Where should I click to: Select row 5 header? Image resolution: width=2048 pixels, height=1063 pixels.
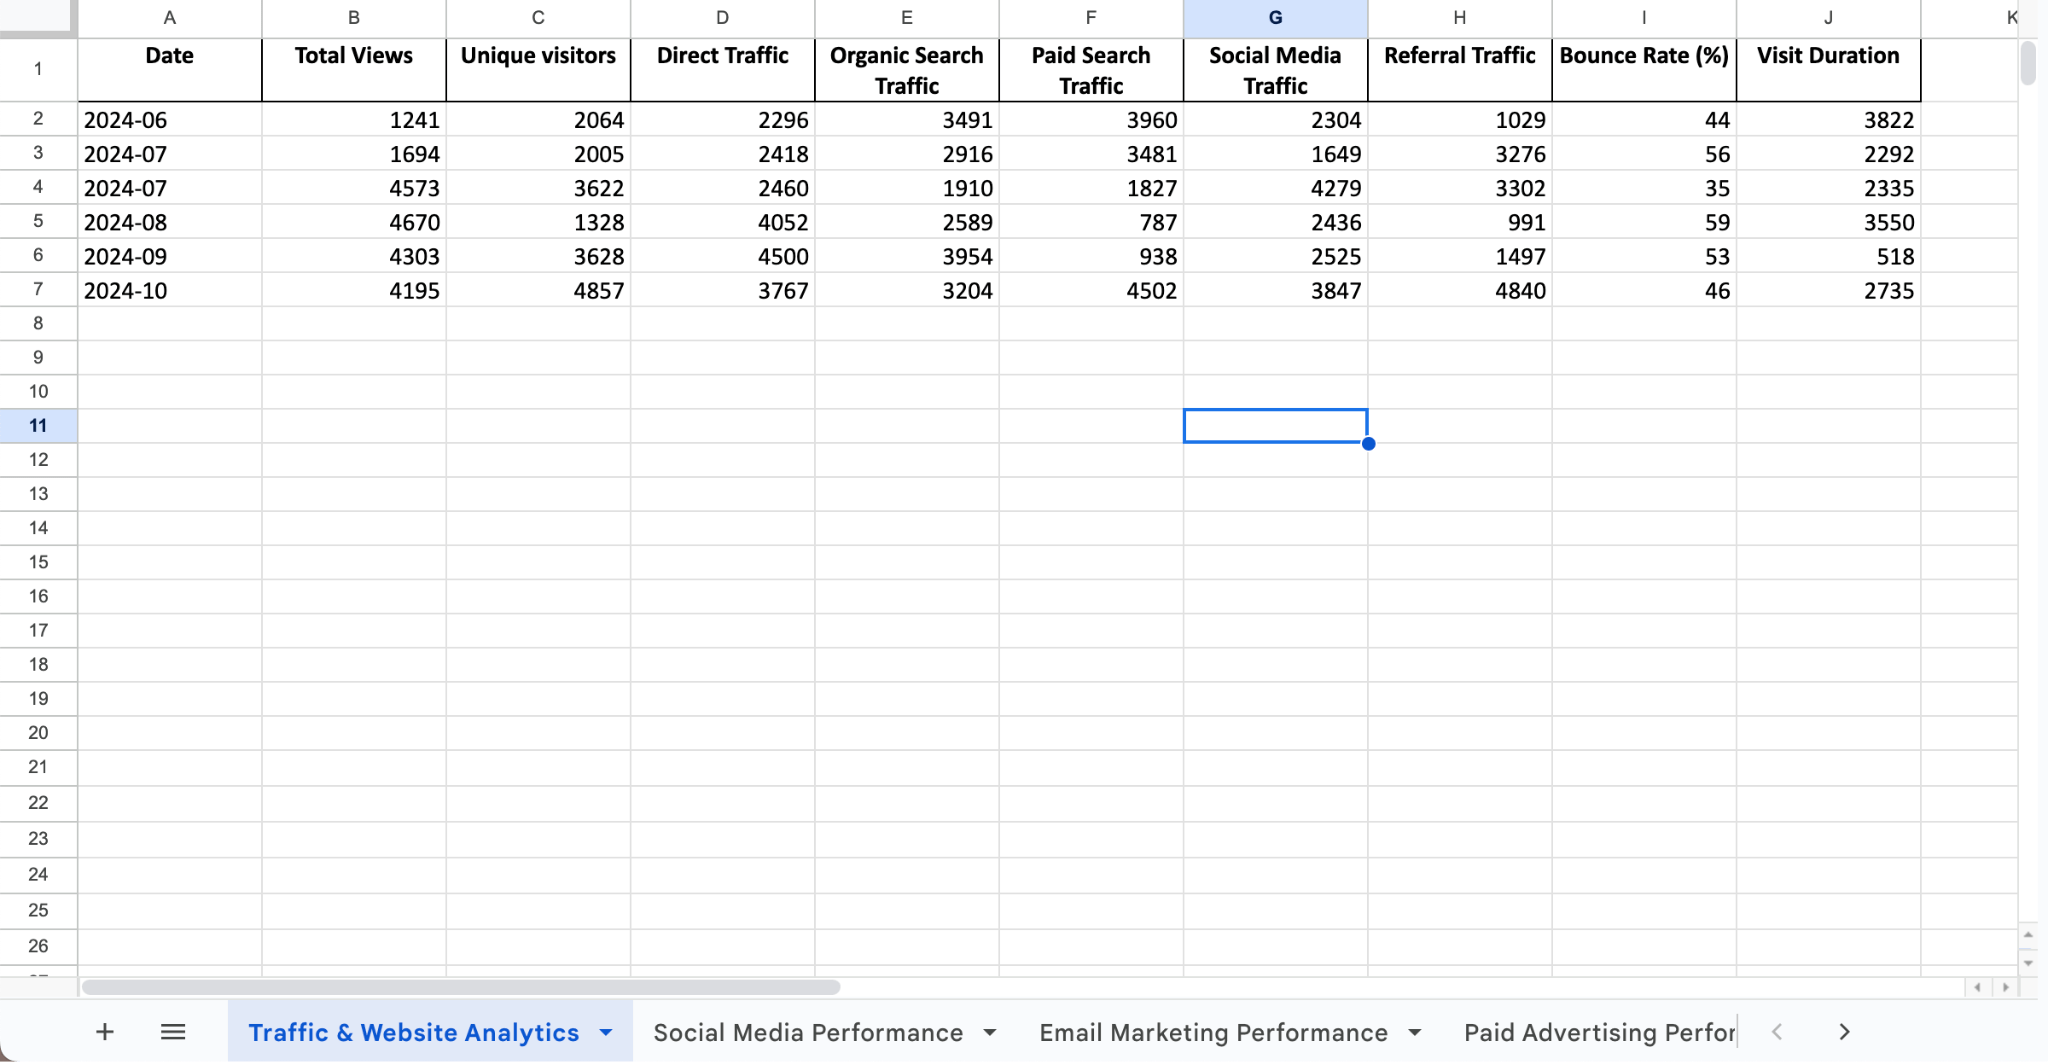[x=38, y=221]
